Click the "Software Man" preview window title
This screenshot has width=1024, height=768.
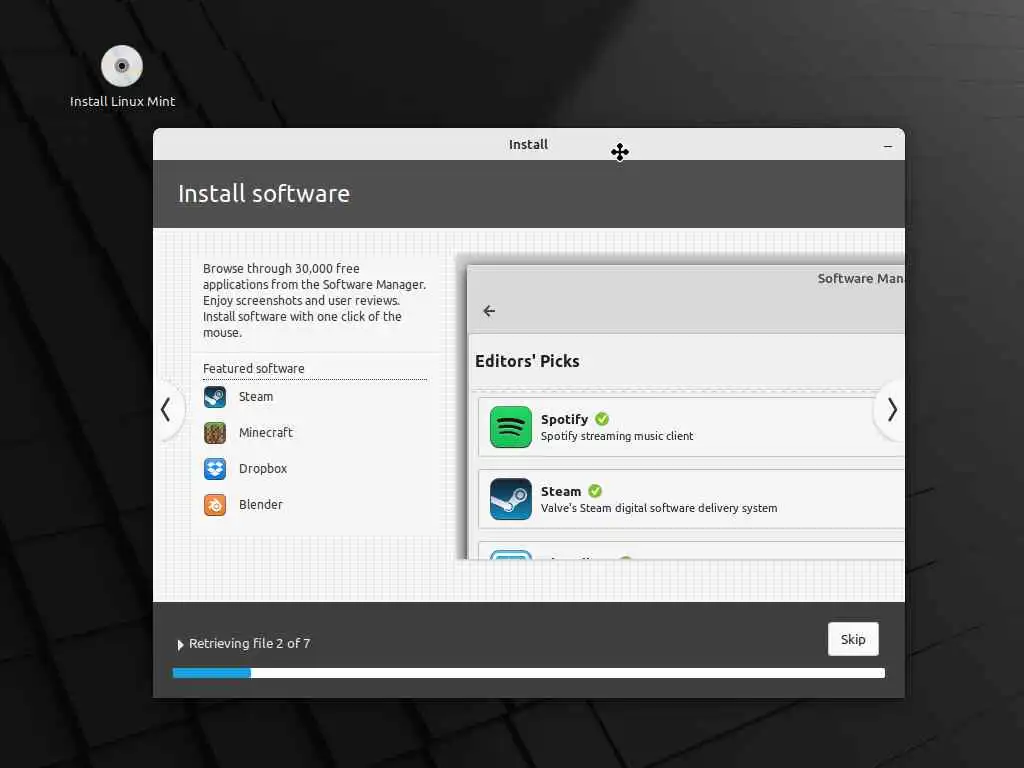[861, 278]
